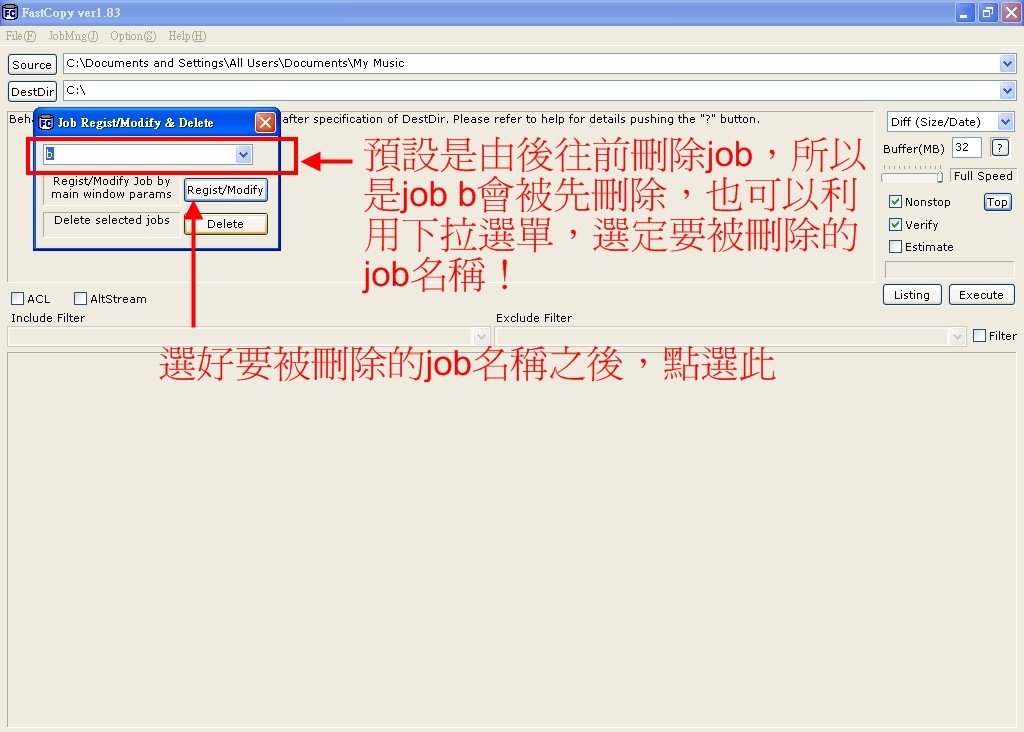Click the Top button
The width and height of the screenshot is (1024, 732).
(x=997, y=202)
